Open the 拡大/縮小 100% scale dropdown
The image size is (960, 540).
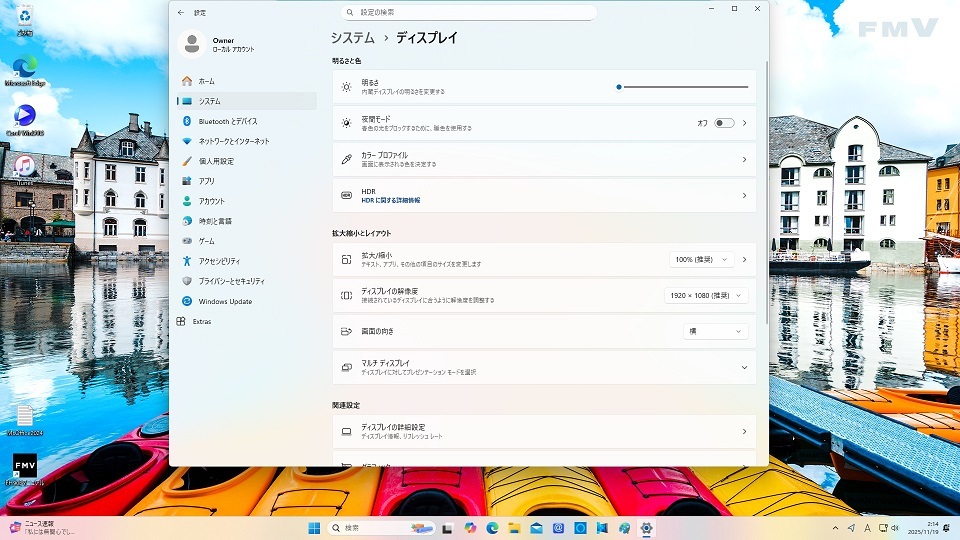pos(701,259)
